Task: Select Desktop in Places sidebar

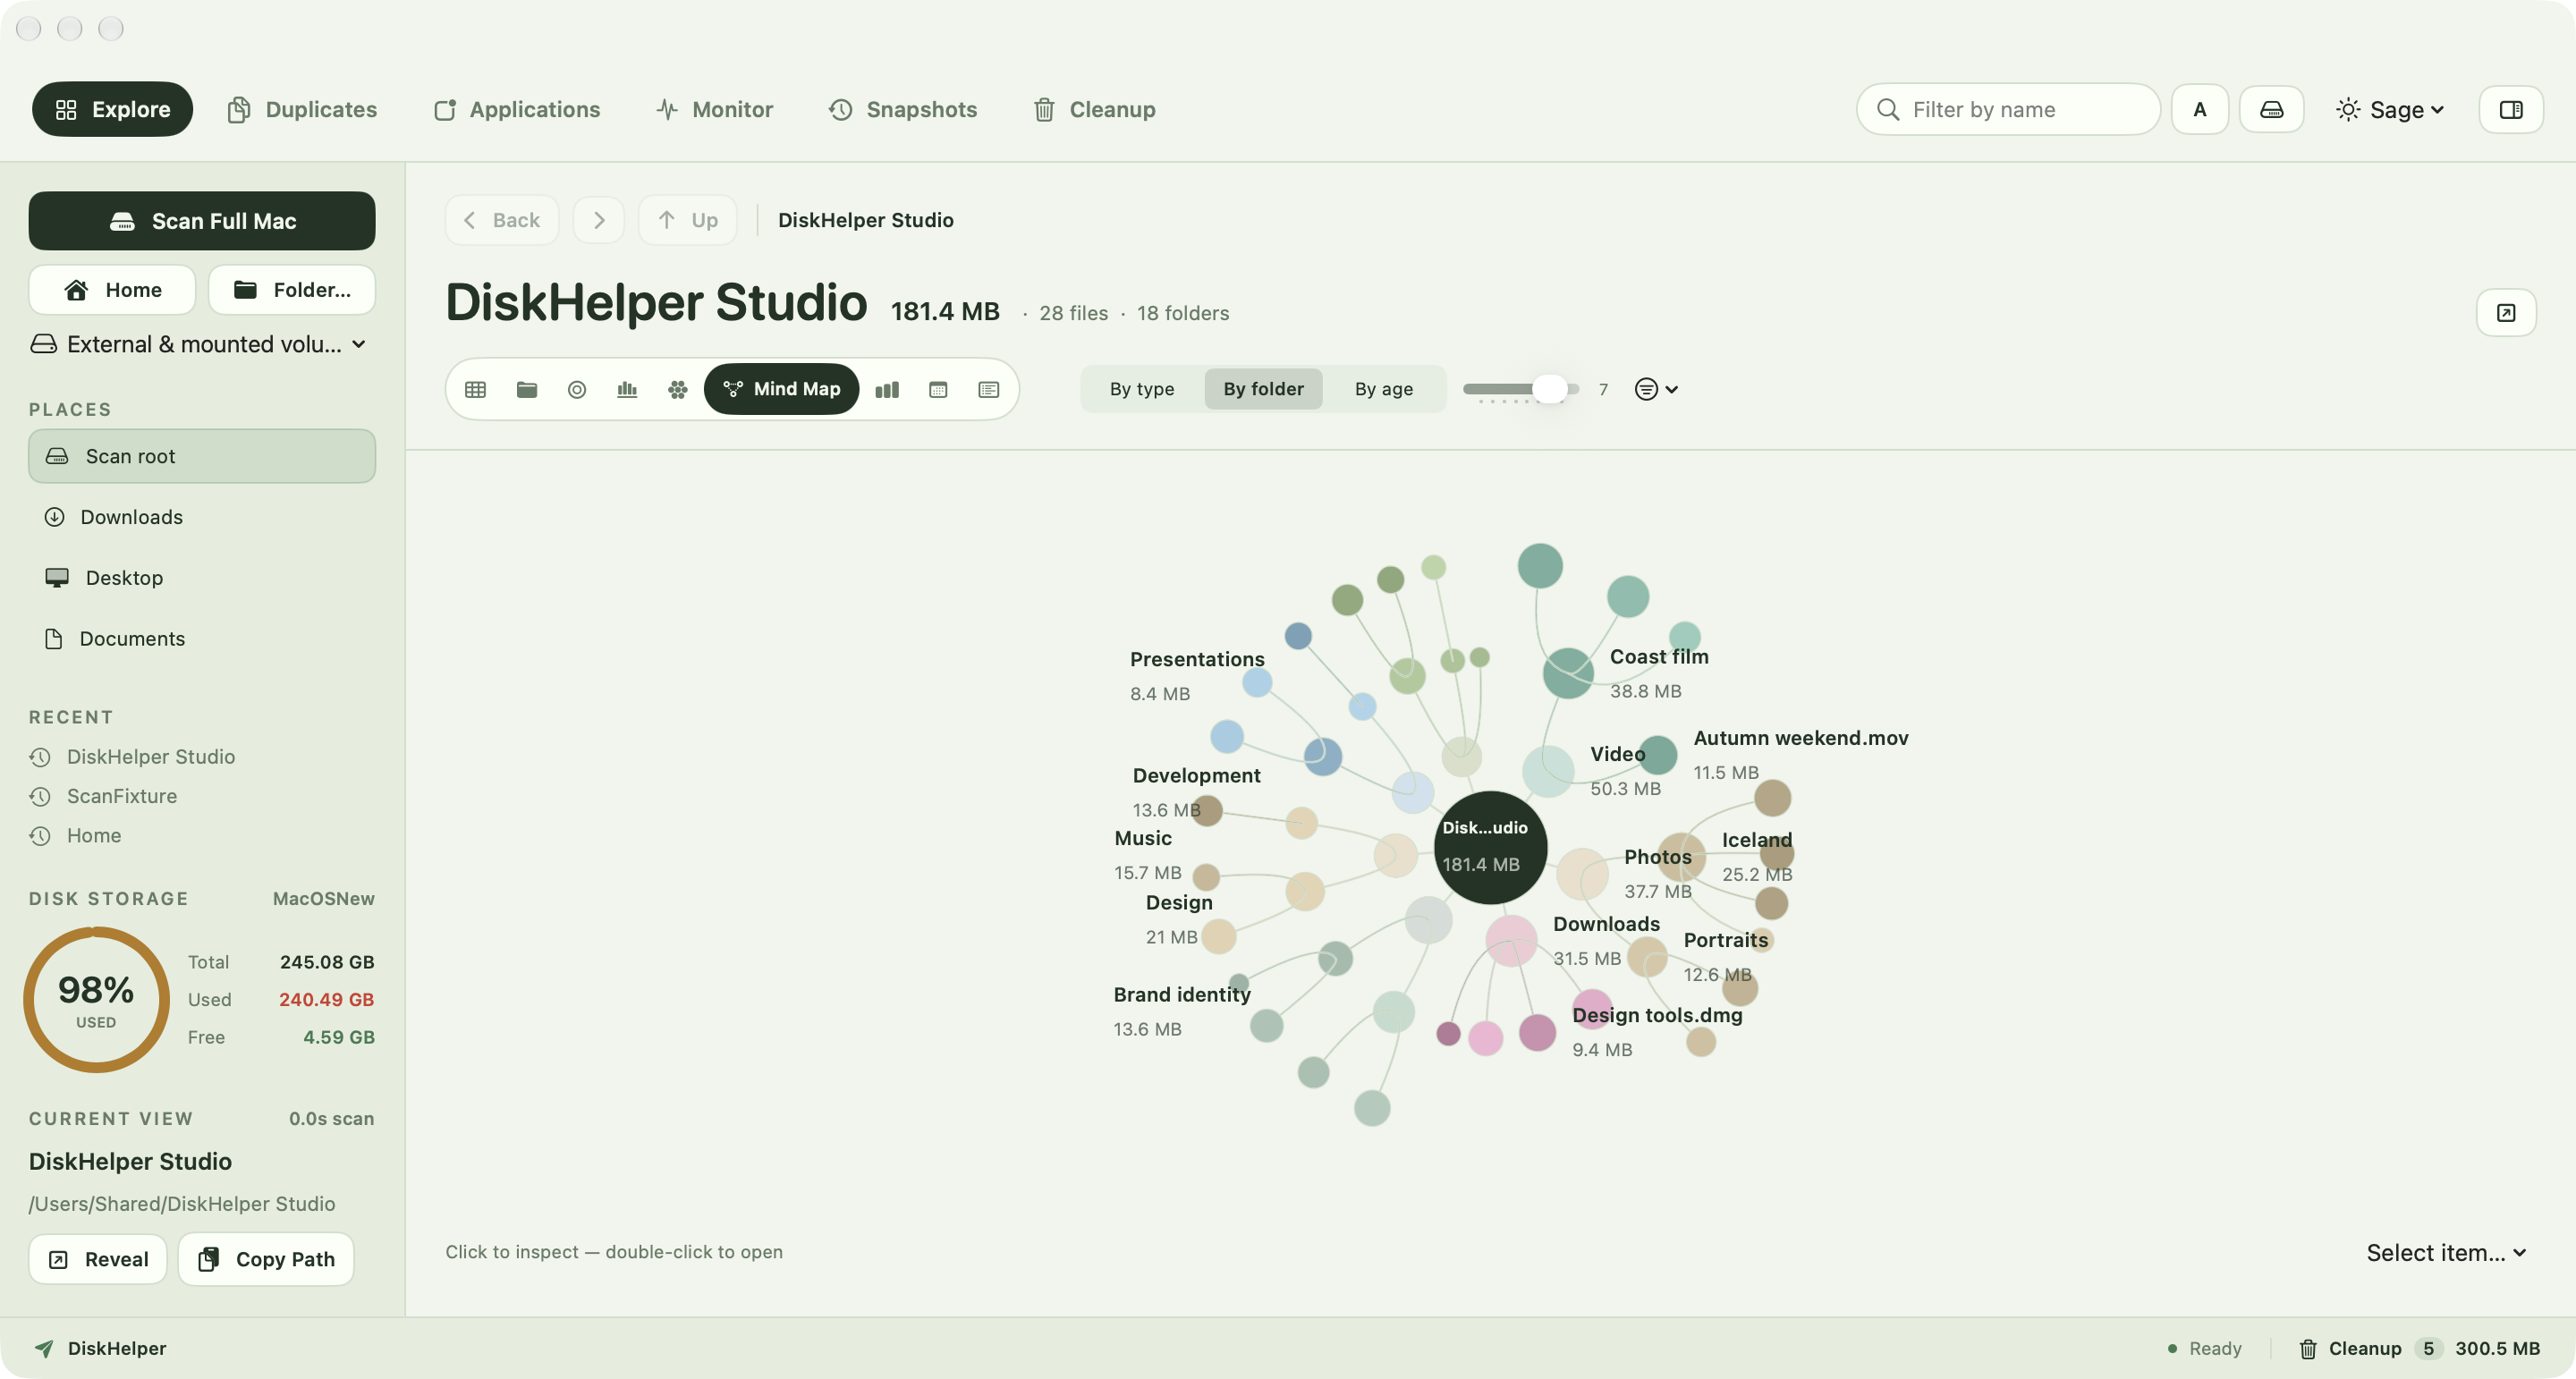Action: pos(202,578)
